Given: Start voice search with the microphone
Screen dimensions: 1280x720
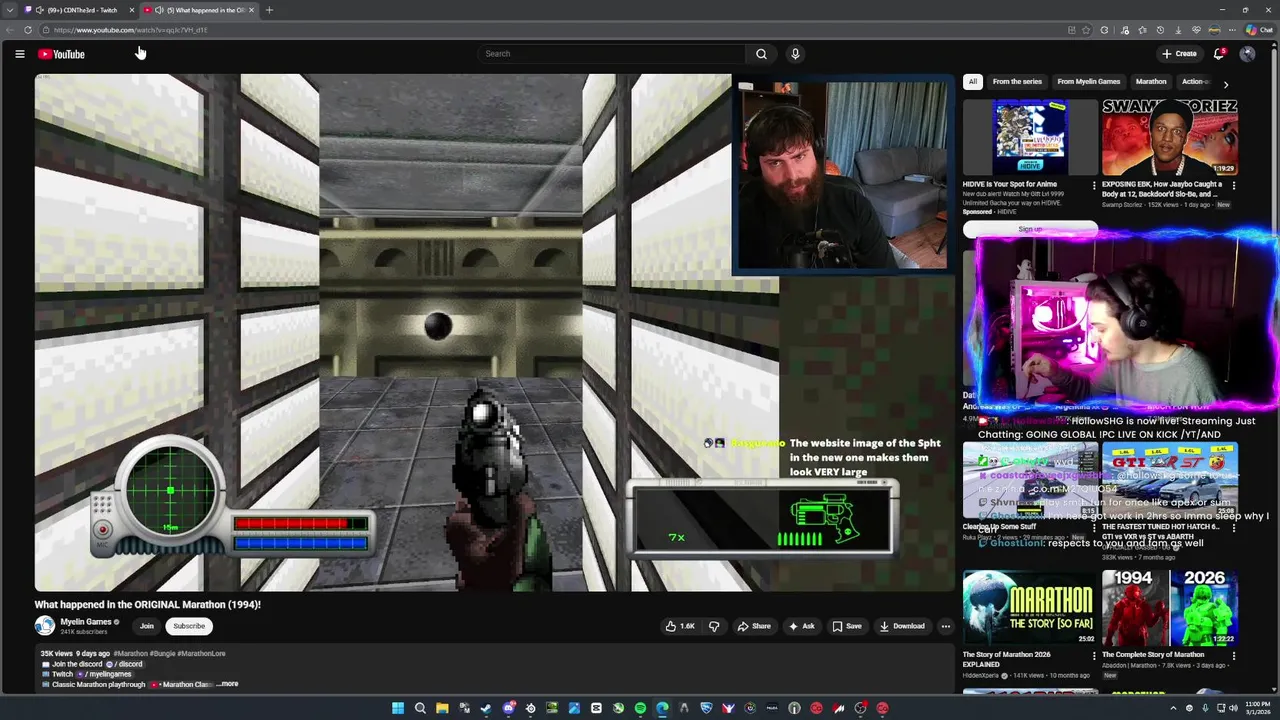Looking at the screenshot, I should (x=795, y=54).
